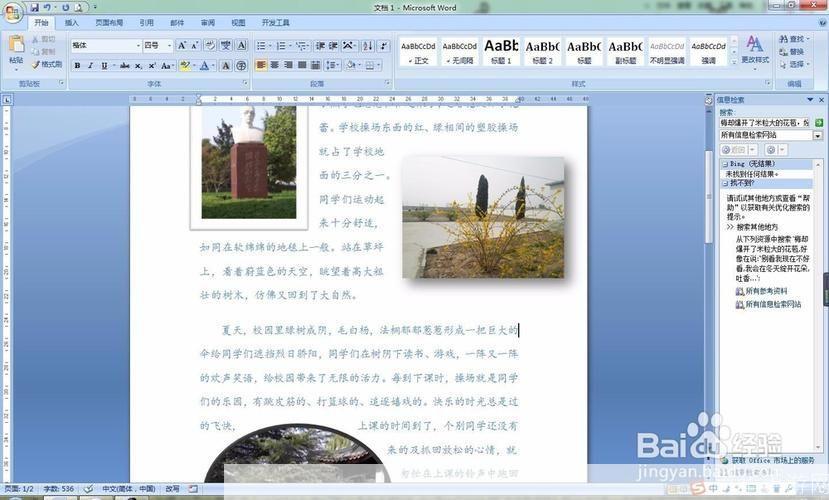The image size is (829, 500).
Task: Click the Office button
Action: click(12, 12)
